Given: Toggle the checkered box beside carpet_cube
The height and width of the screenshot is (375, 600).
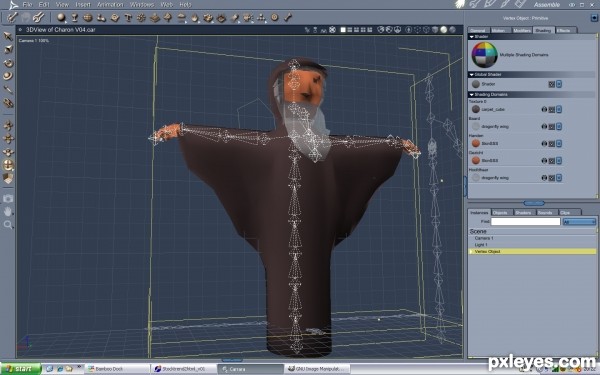Looking at the screenshot, I should point(551,109).
